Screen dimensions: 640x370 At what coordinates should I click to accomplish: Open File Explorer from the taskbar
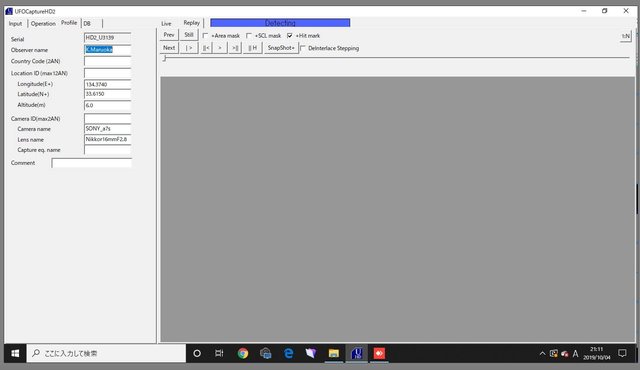coord(333,353)
